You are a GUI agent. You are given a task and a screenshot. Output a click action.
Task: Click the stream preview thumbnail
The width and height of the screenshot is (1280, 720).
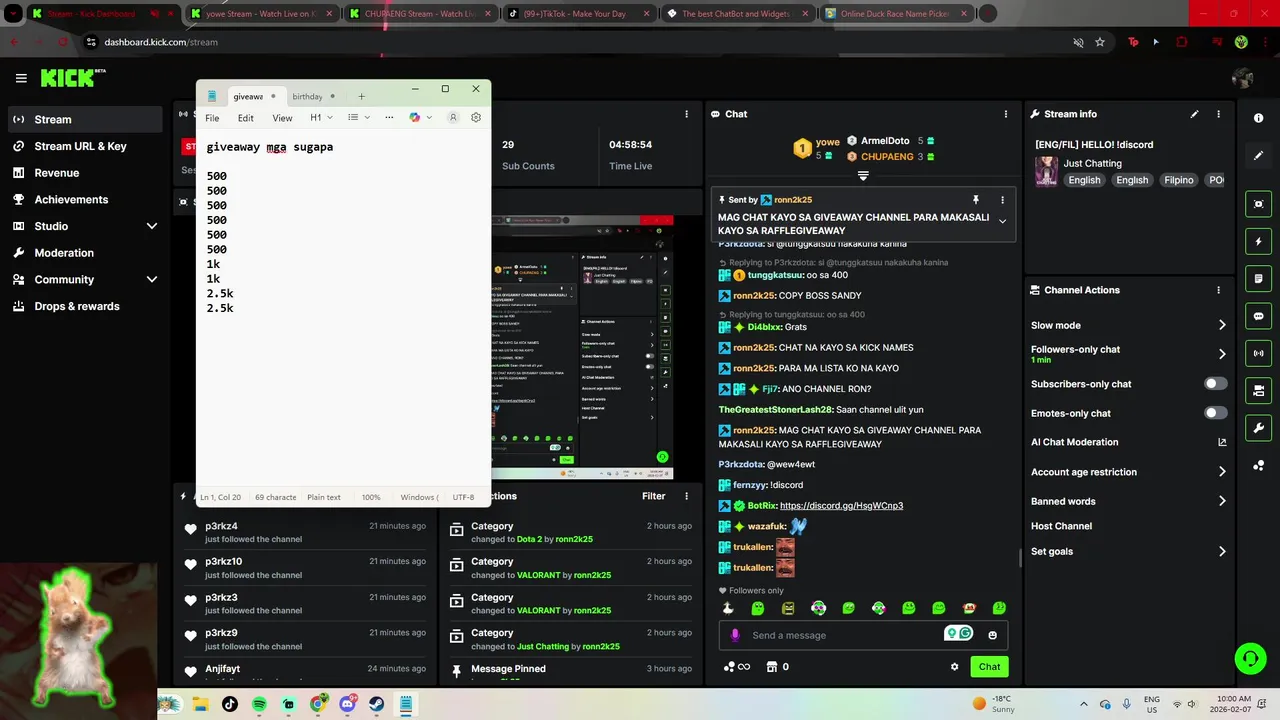coord(582,348)
